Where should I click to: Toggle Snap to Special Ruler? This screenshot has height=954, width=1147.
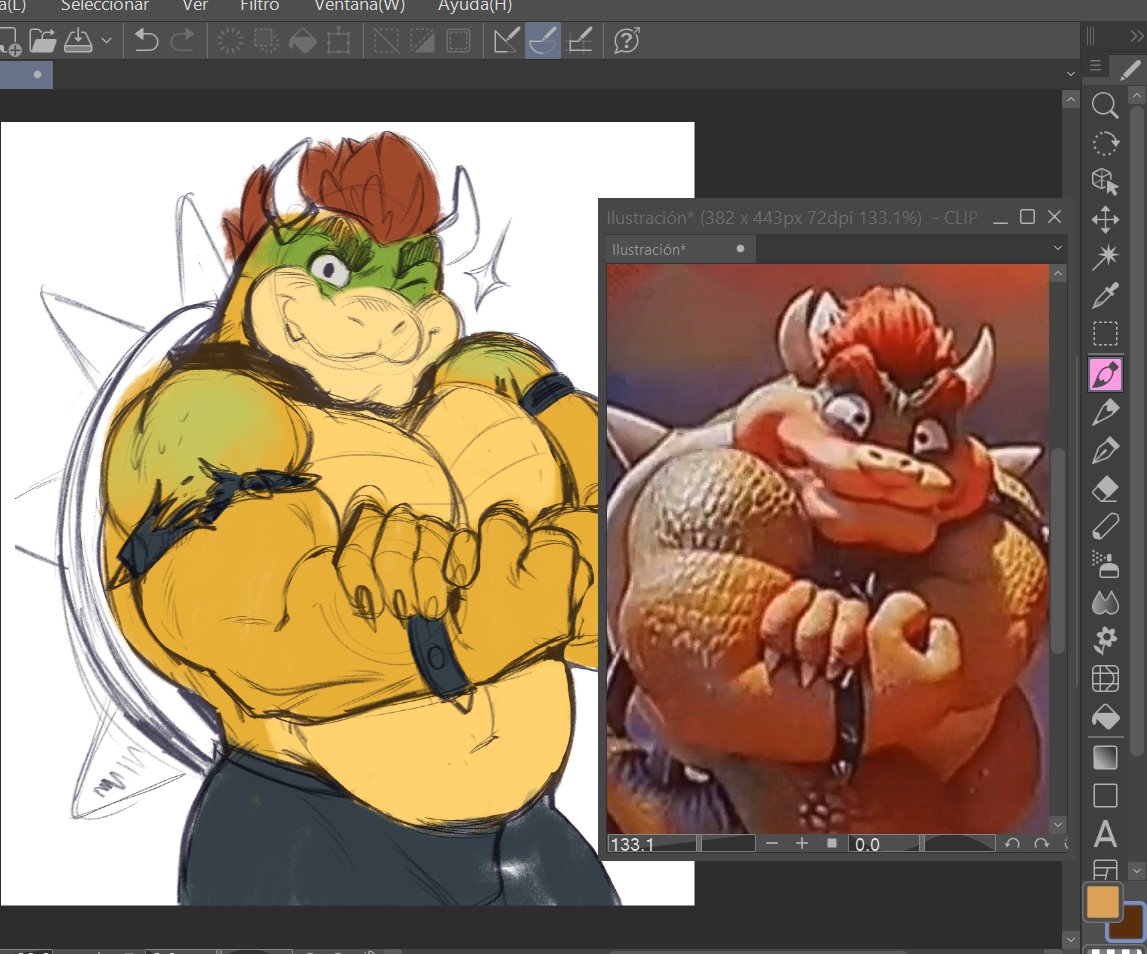tap(543, 41)
